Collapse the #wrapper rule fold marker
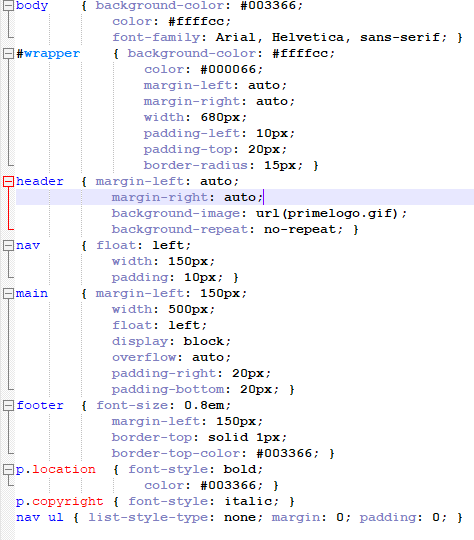The image size is (474, 540). coord(8,53)
